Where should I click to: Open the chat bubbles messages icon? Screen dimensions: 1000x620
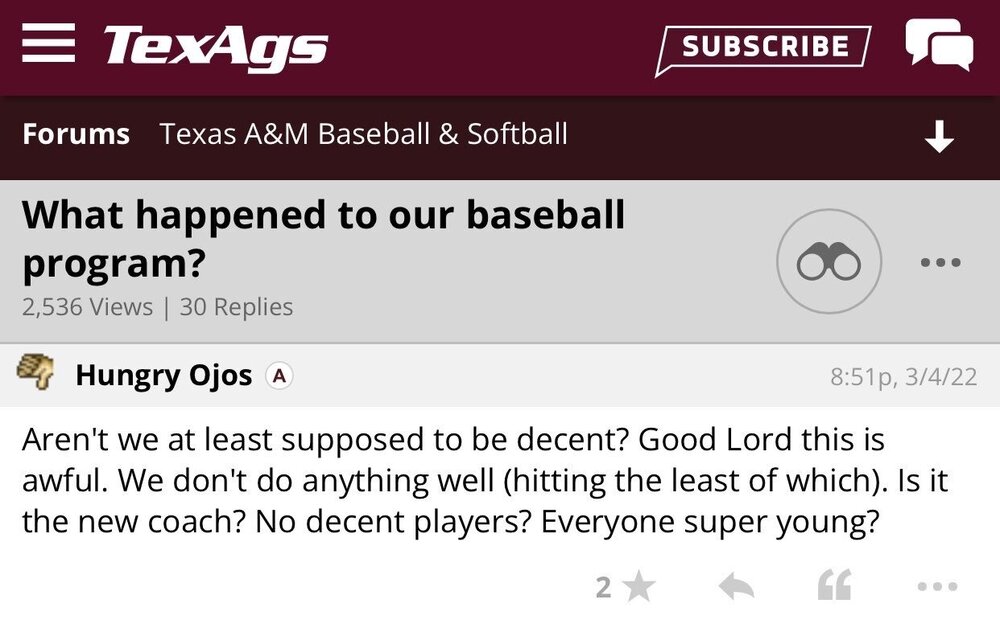click(938, 46)
